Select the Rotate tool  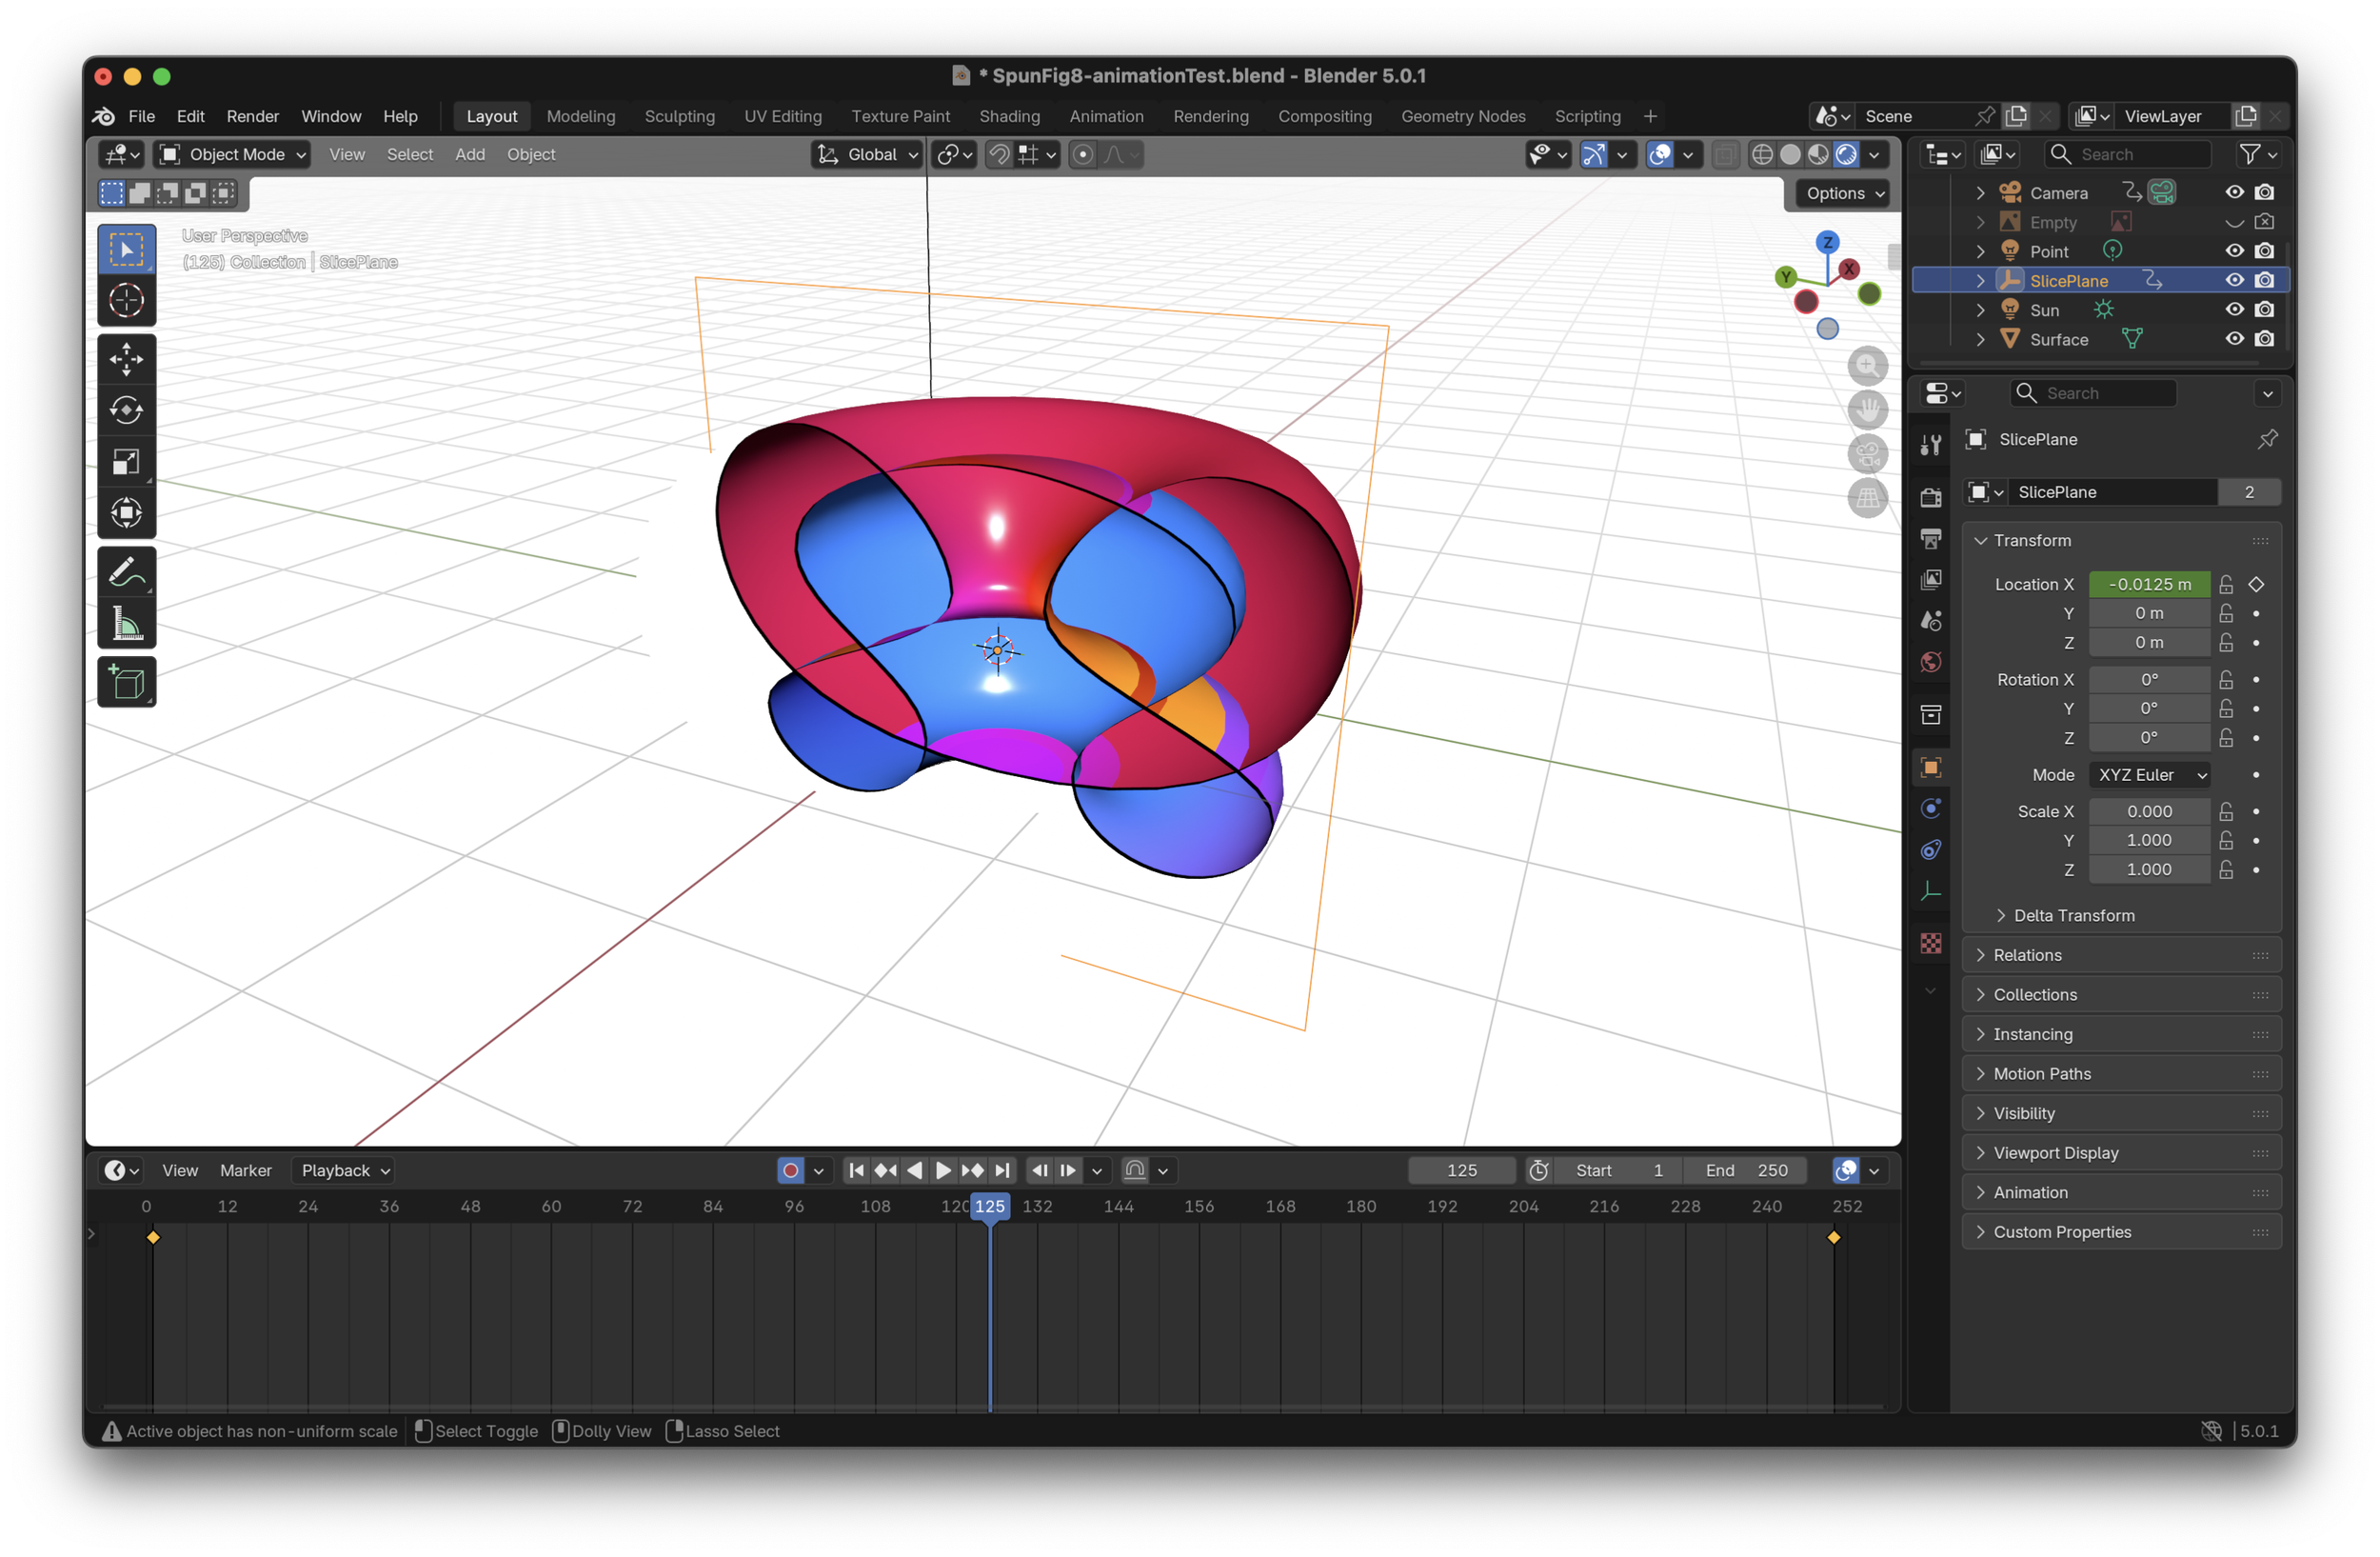coord(126,410)
